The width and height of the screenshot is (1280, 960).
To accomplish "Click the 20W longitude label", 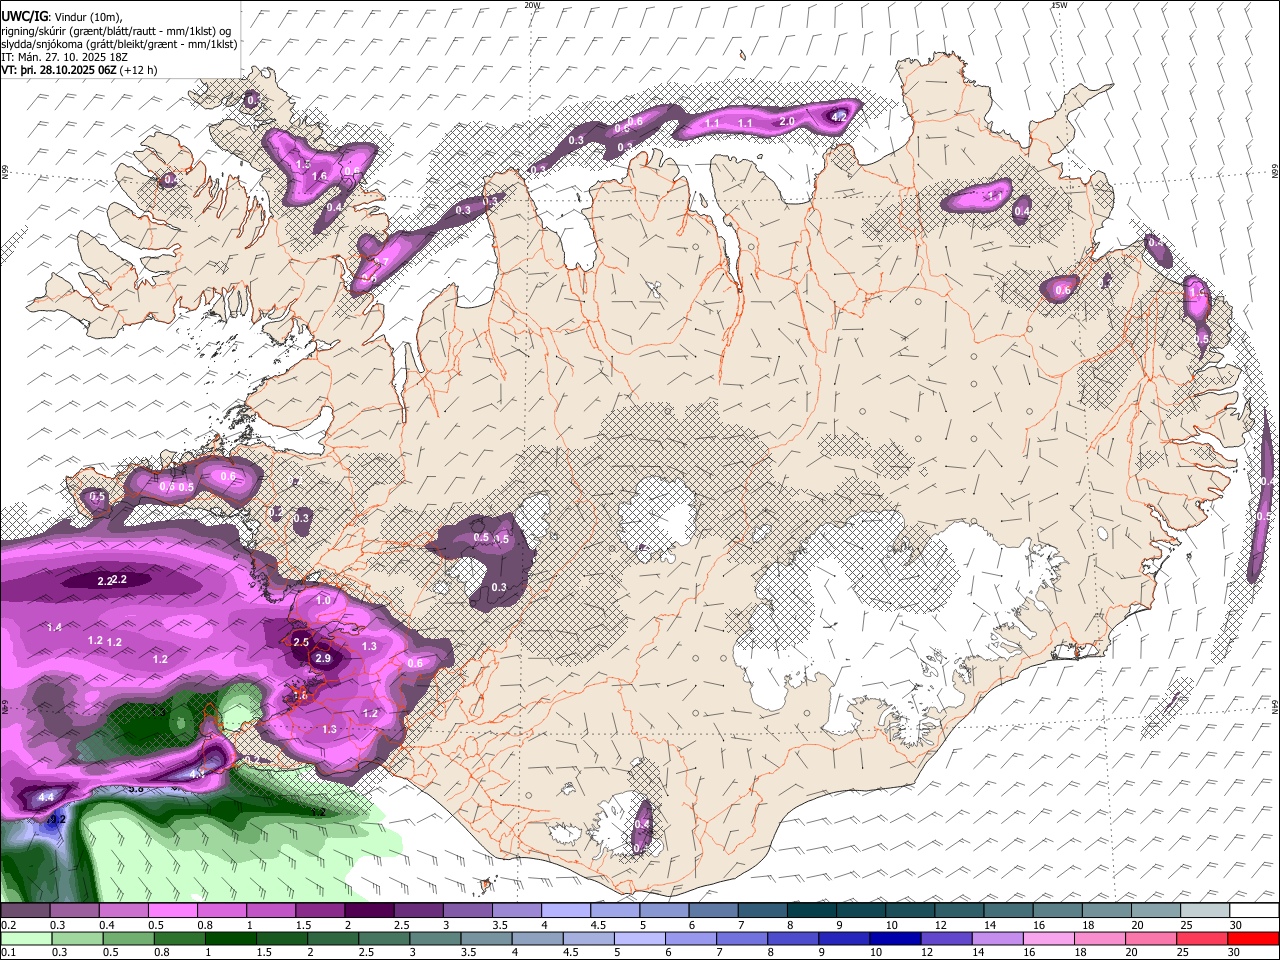I will tap(532, 5).
